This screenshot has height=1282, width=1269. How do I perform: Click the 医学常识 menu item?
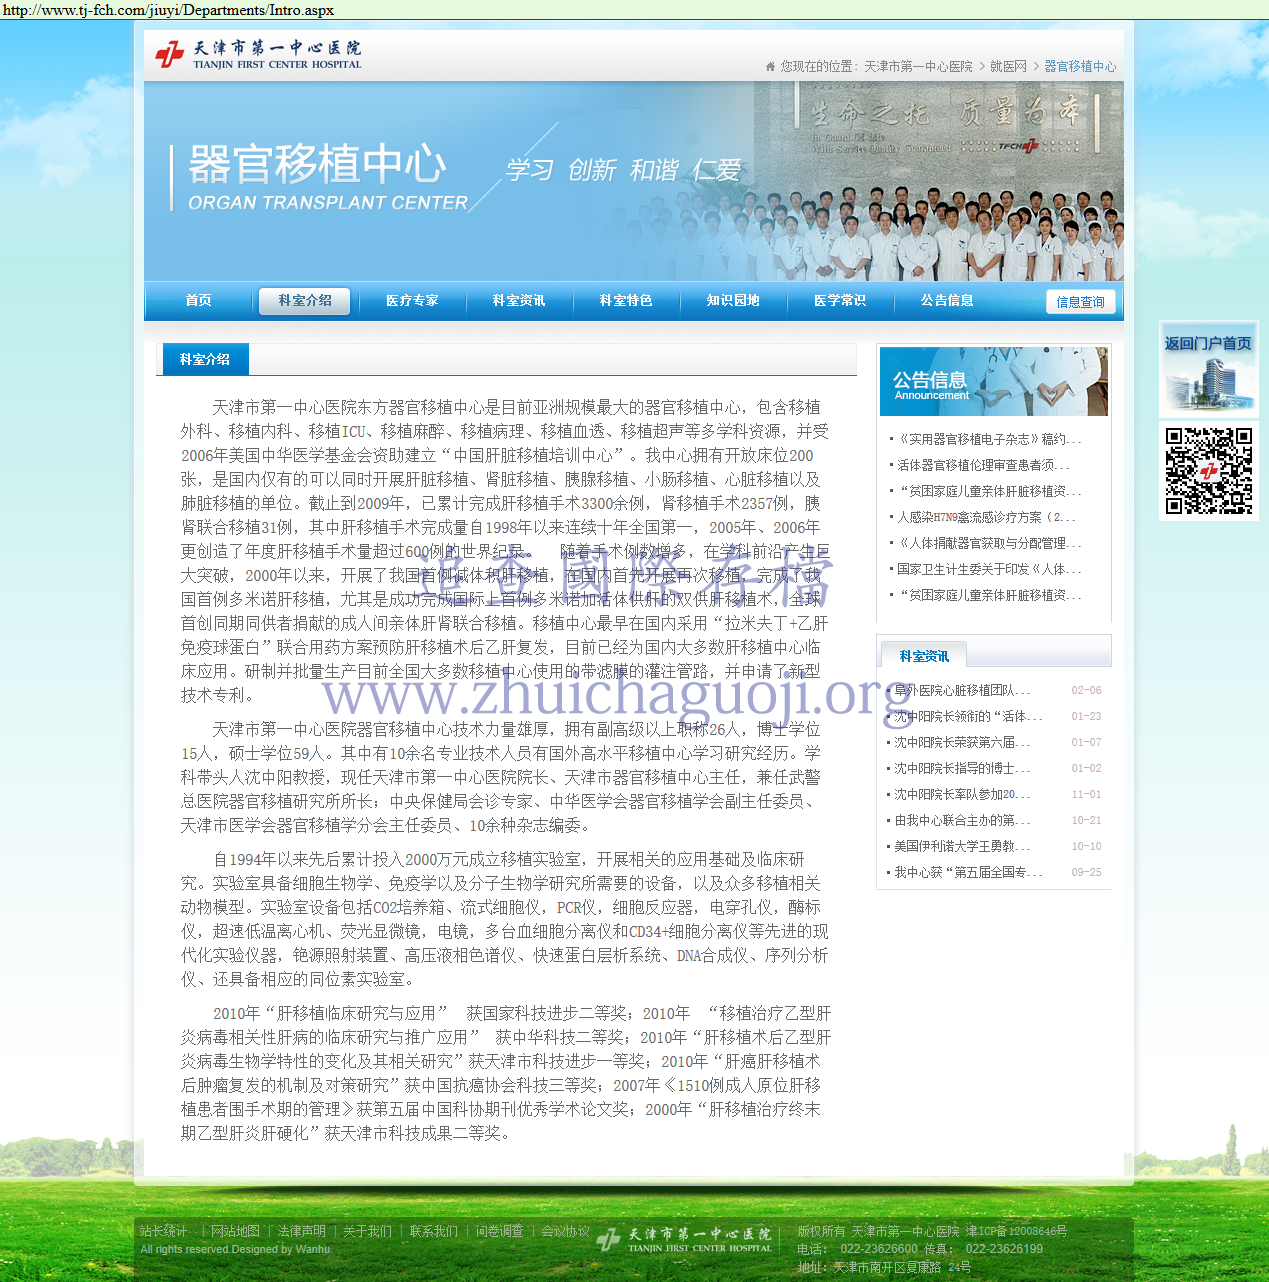[x=840, y=301]
